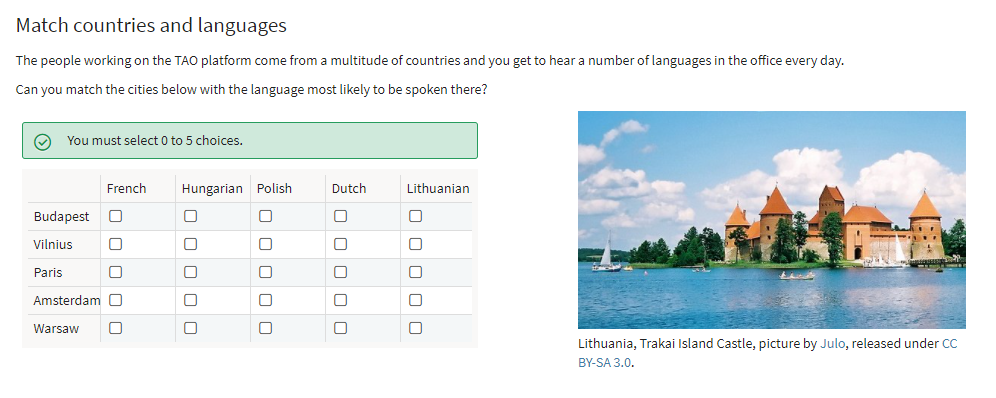The height and width of the screenshot is (398, 996).
Task: Check French for the Budapest row
Action: [x=116, y=216]
